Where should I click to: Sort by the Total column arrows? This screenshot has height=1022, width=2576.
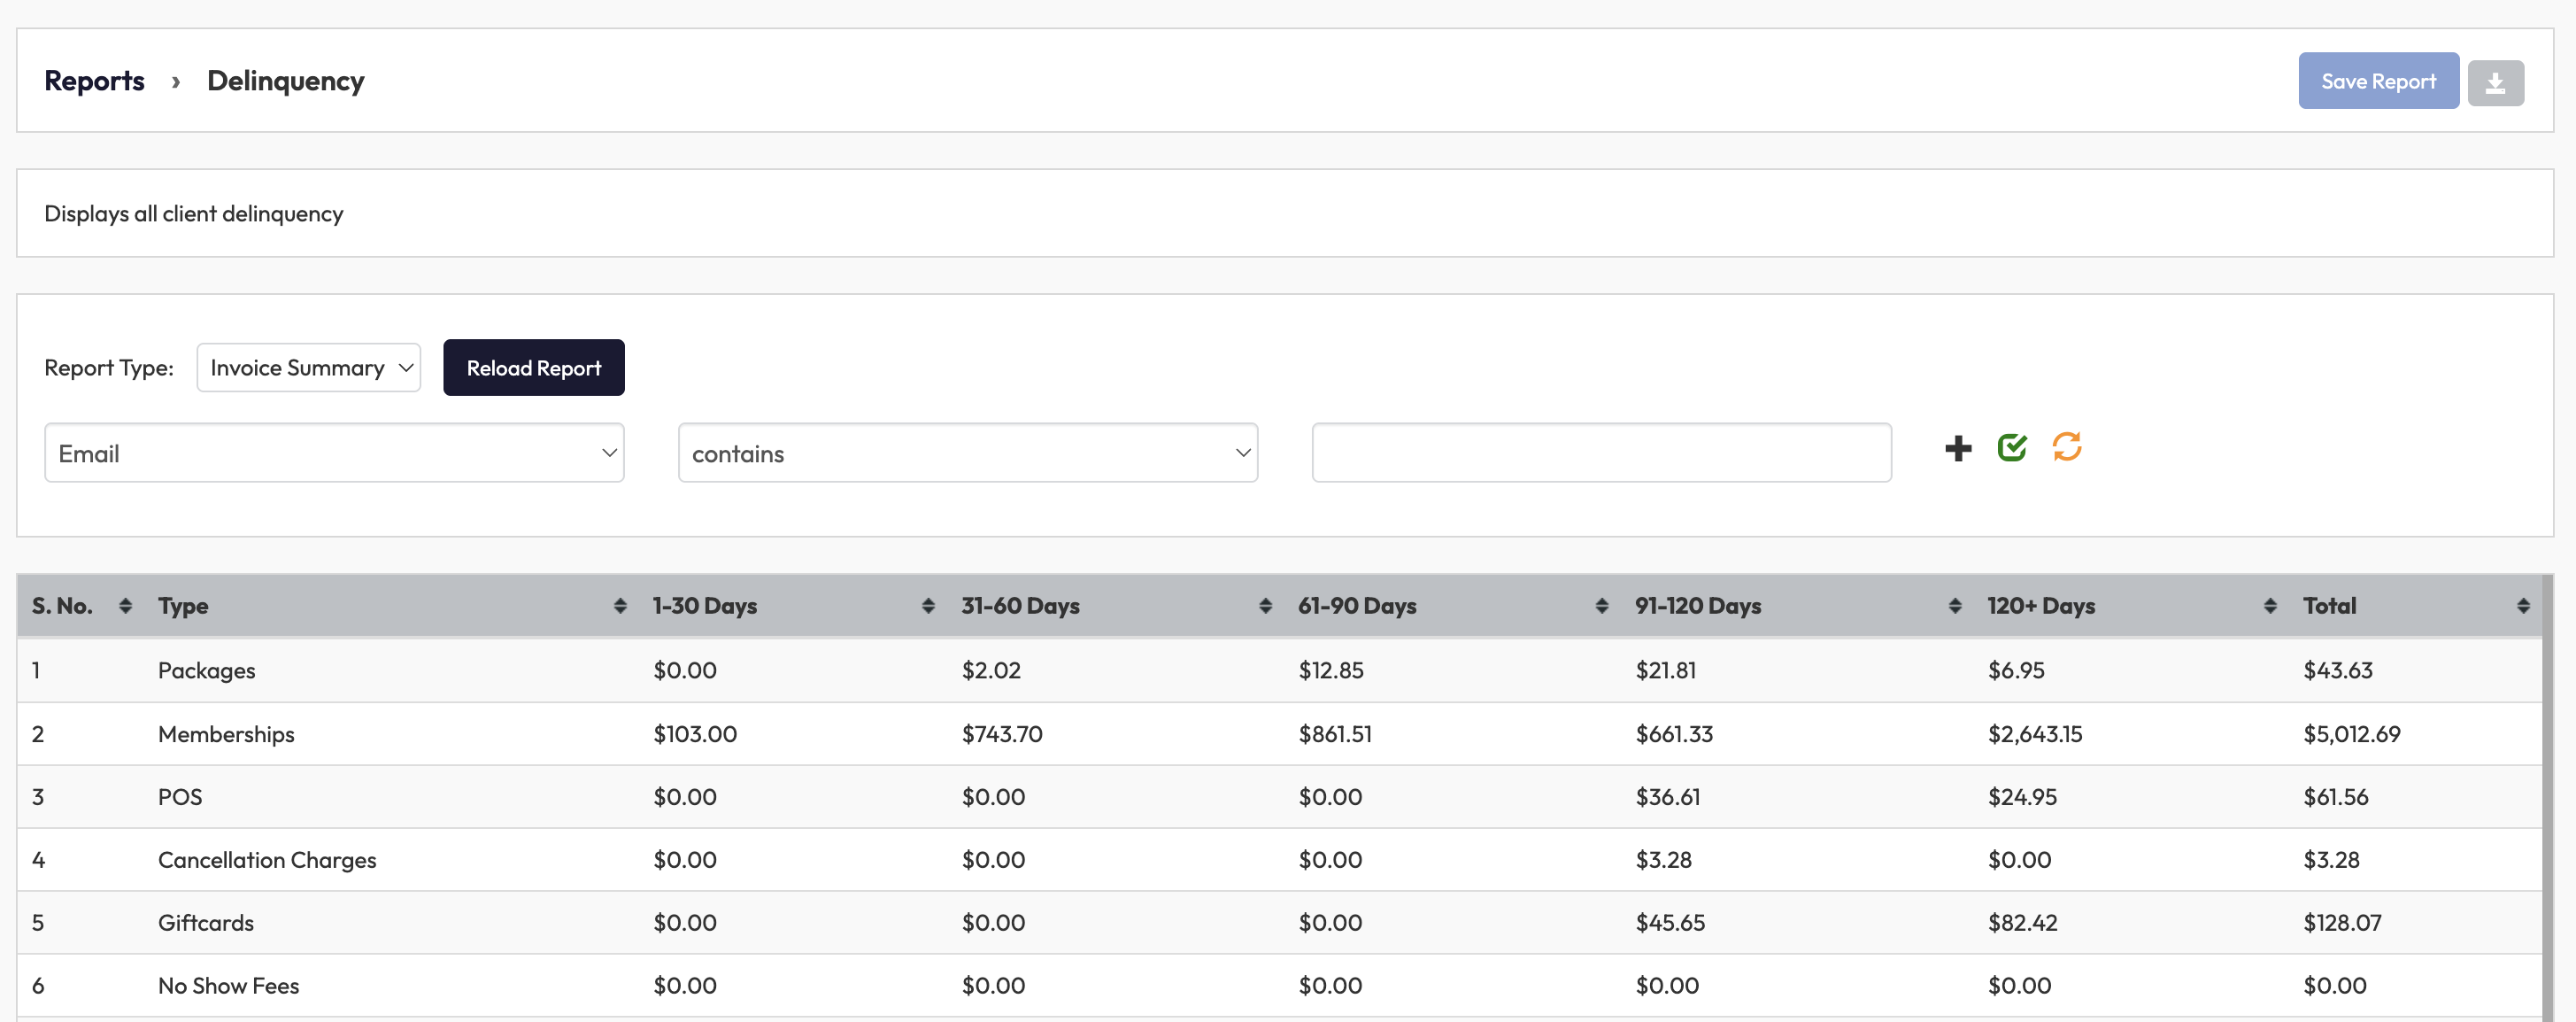pos(2523,606)
